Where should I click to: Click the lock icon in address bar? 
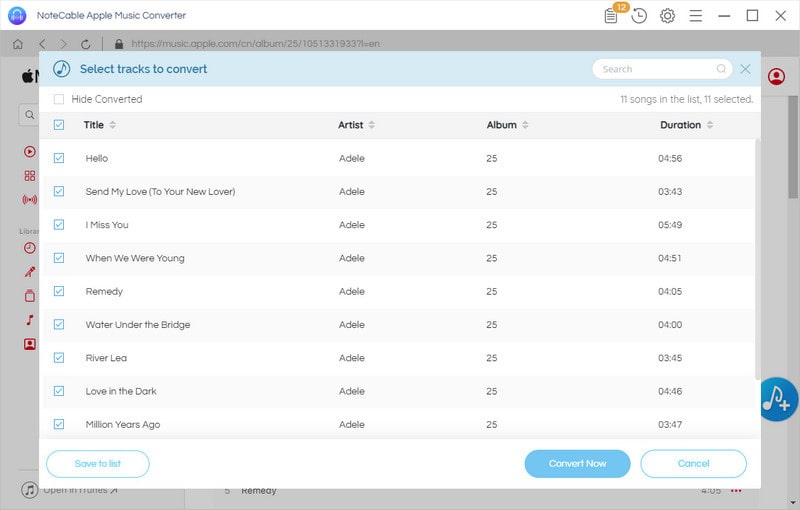coord(119,44)
